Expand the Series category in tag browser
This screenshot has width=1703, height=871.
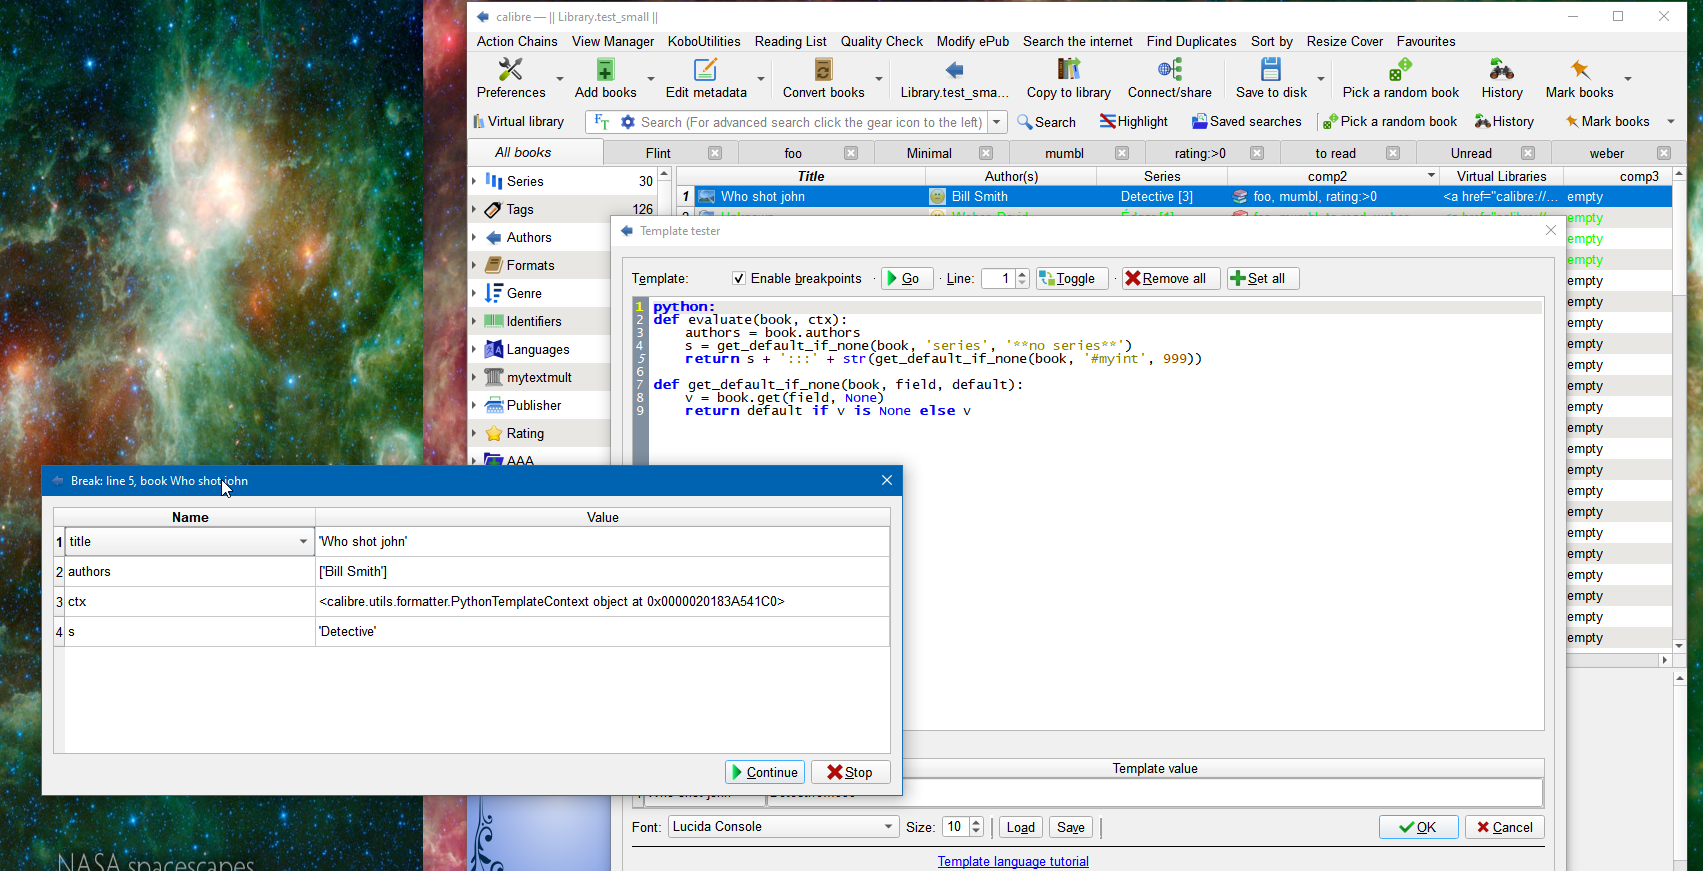[x=474, y=181]
